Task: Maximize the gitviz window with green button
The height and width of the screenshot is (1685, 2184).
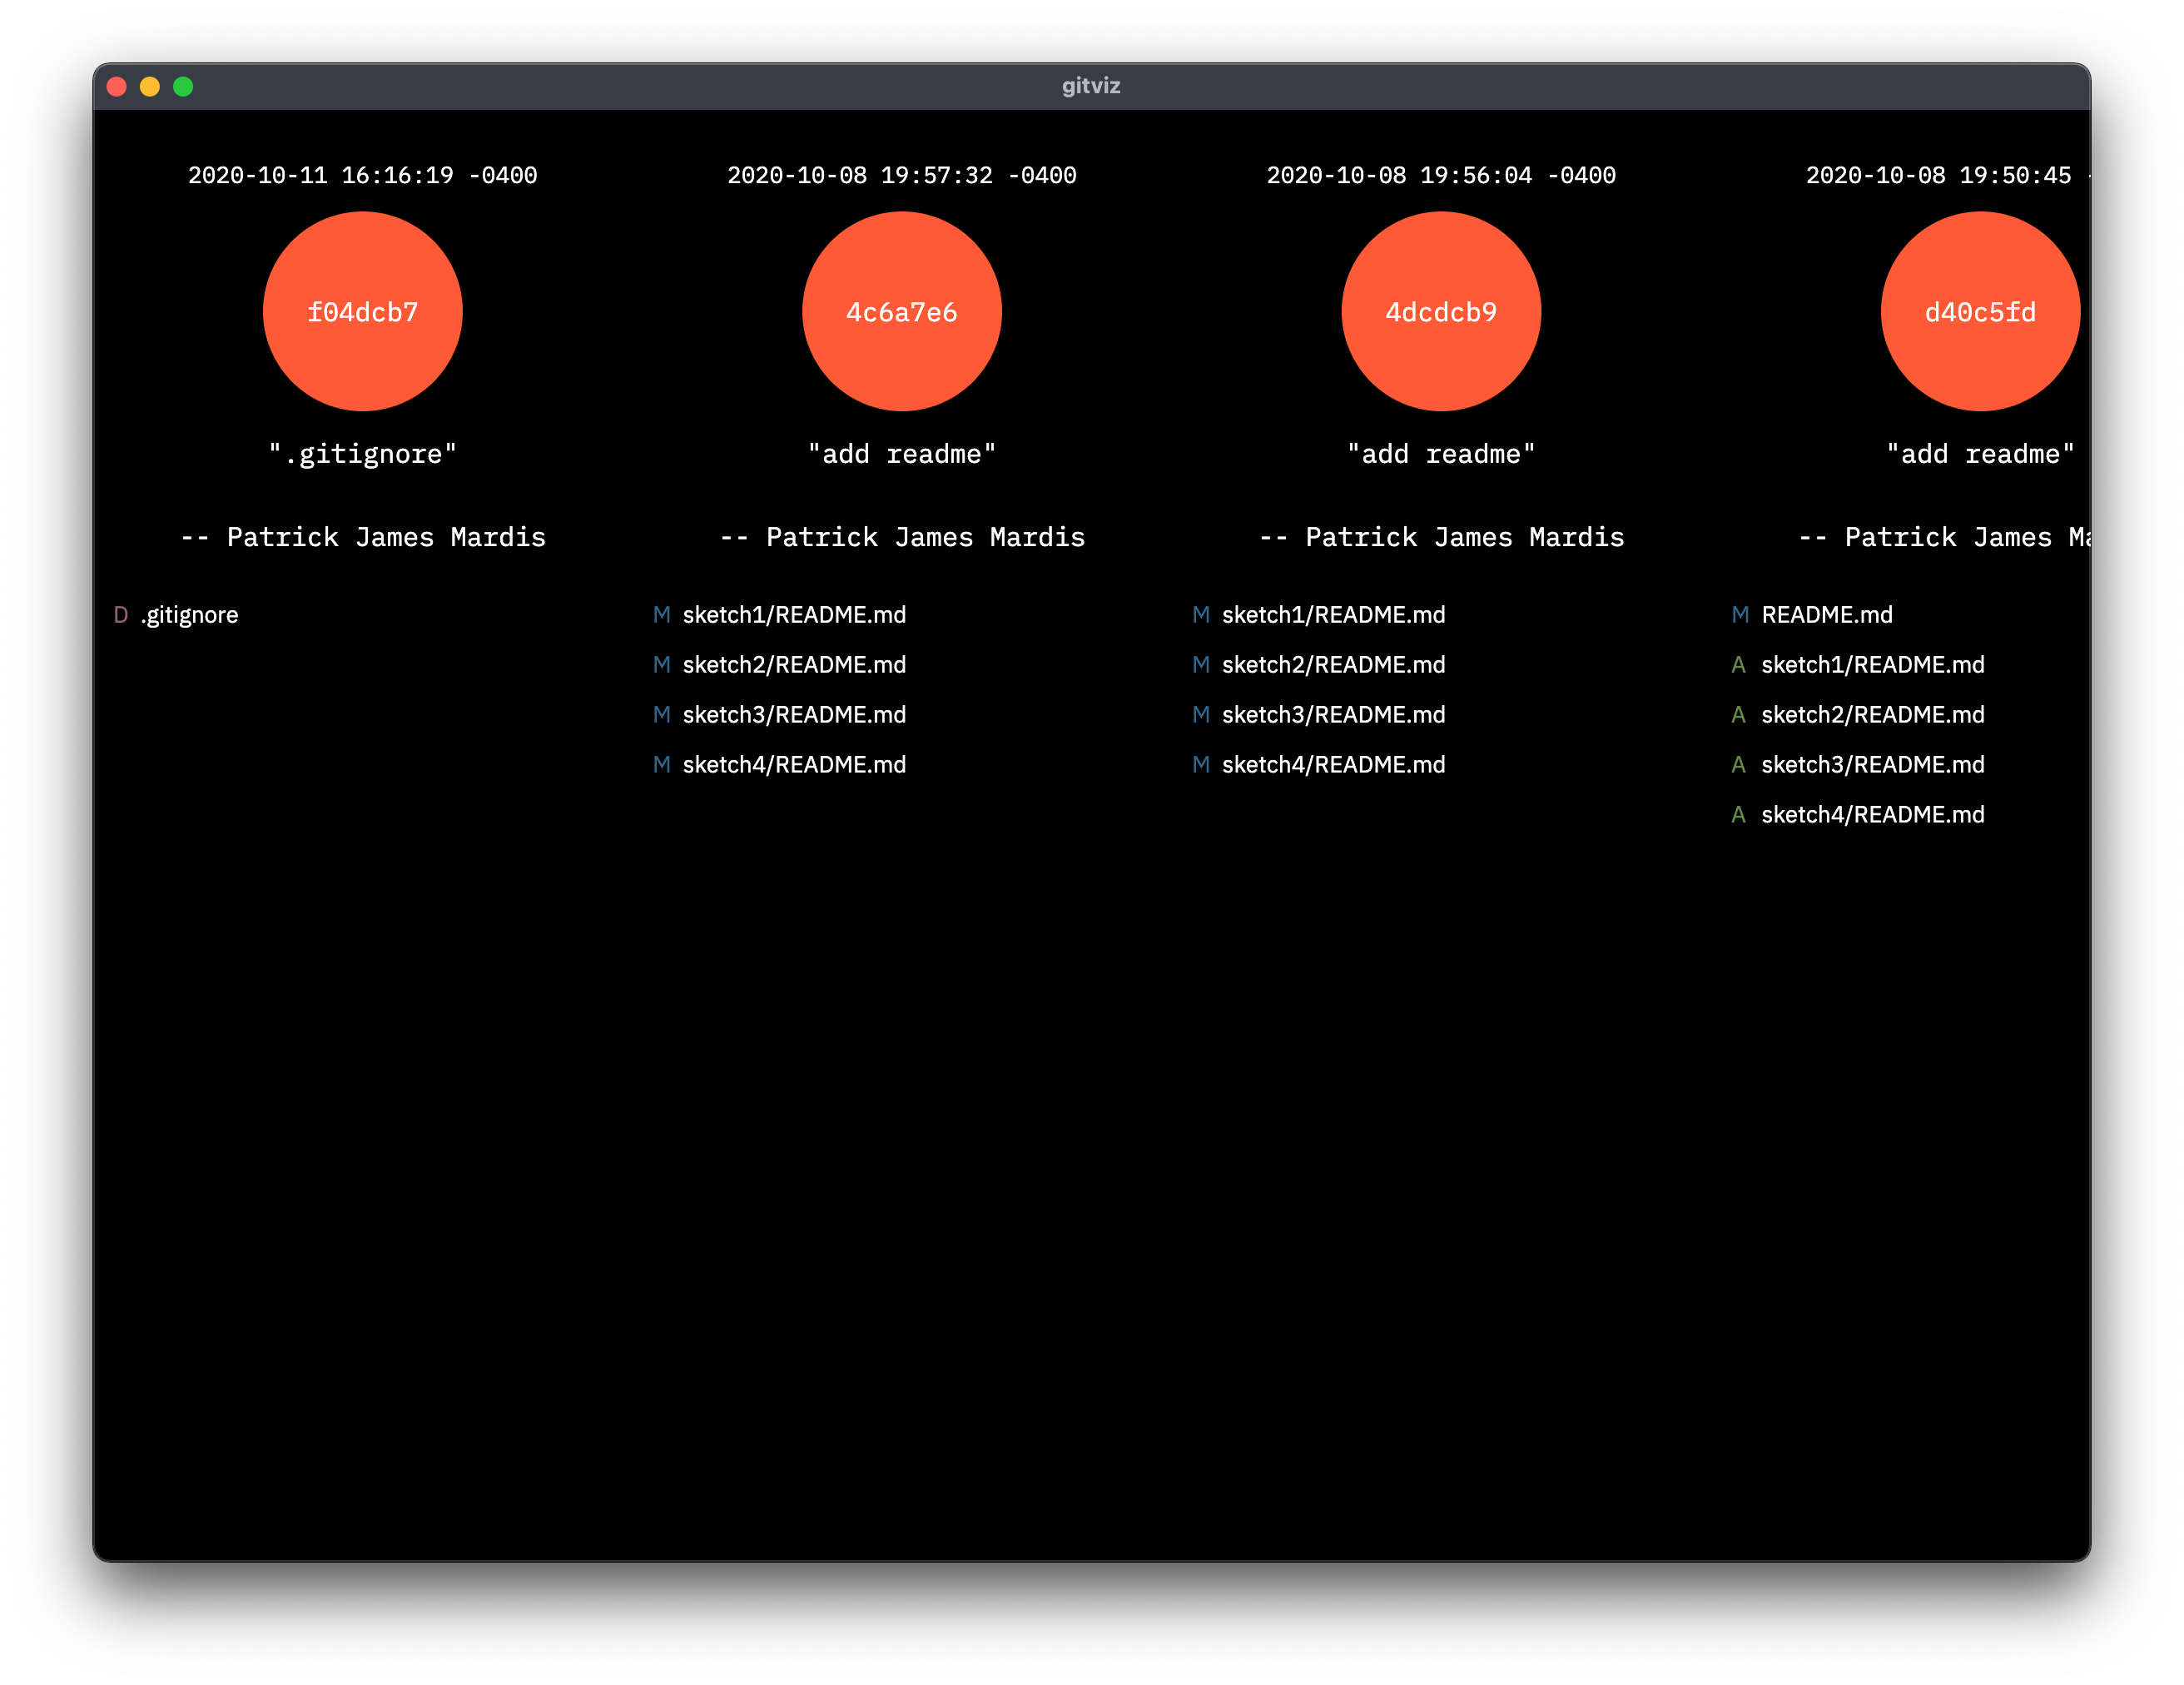Action: point(183,87)
